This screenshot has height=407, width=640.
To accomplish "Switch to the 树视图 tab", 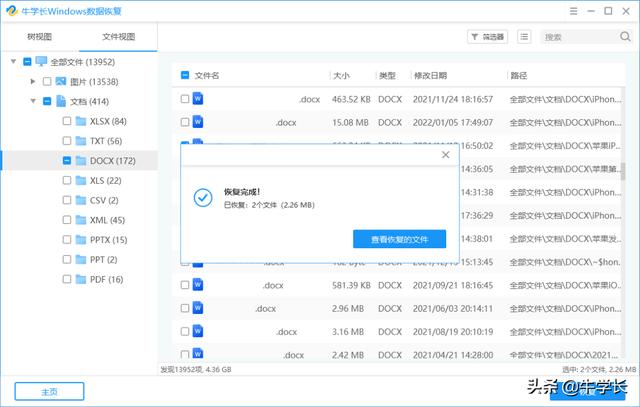I will [x=40, y=37].
